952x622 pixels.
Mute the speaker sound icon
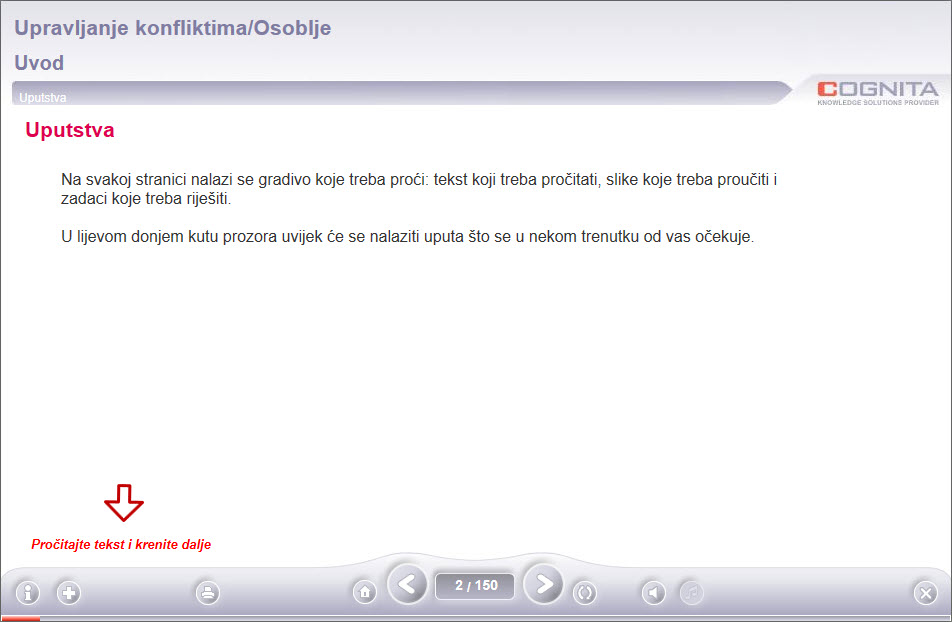coord(653,593)
